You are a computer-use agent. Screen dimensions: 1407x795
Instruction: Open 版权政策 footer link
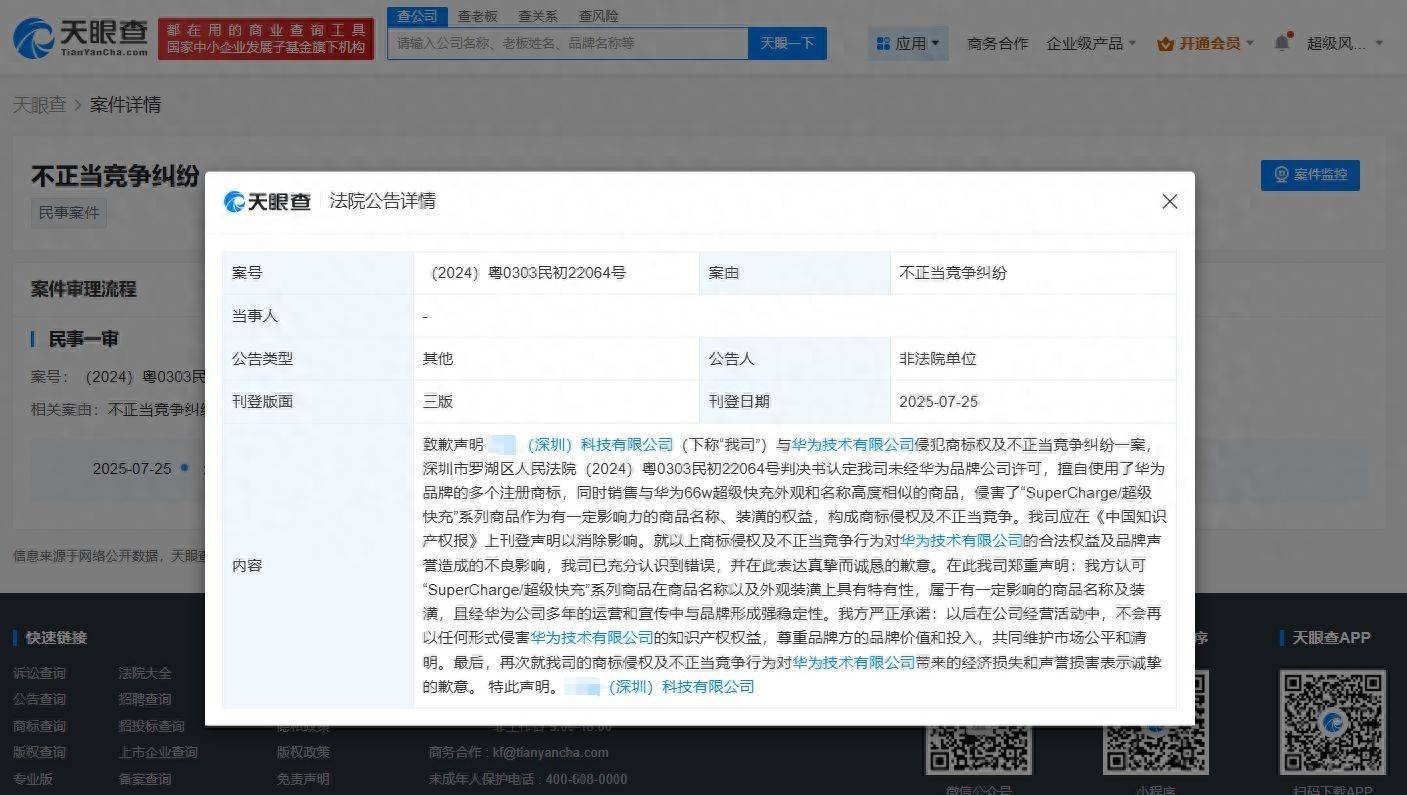[x=303, y=752]
